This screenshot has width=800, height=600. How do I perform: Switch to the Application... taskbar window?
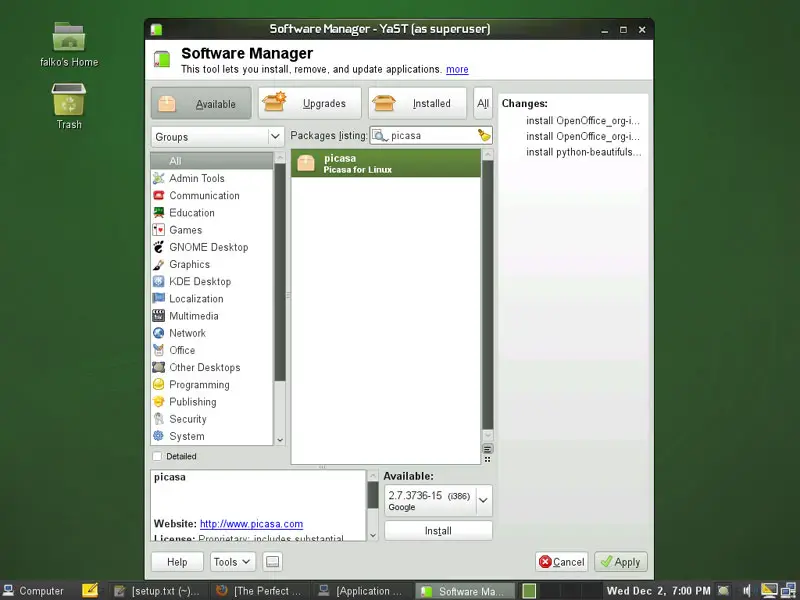(x=361, y=591)
